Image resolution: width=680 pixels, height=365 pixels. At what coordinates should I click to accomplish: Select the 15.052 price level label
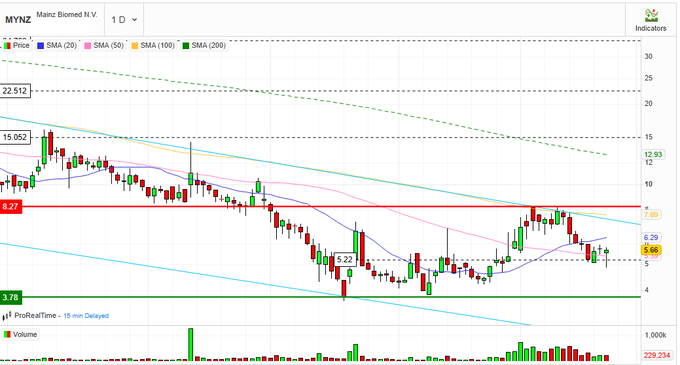pos(15,137)
